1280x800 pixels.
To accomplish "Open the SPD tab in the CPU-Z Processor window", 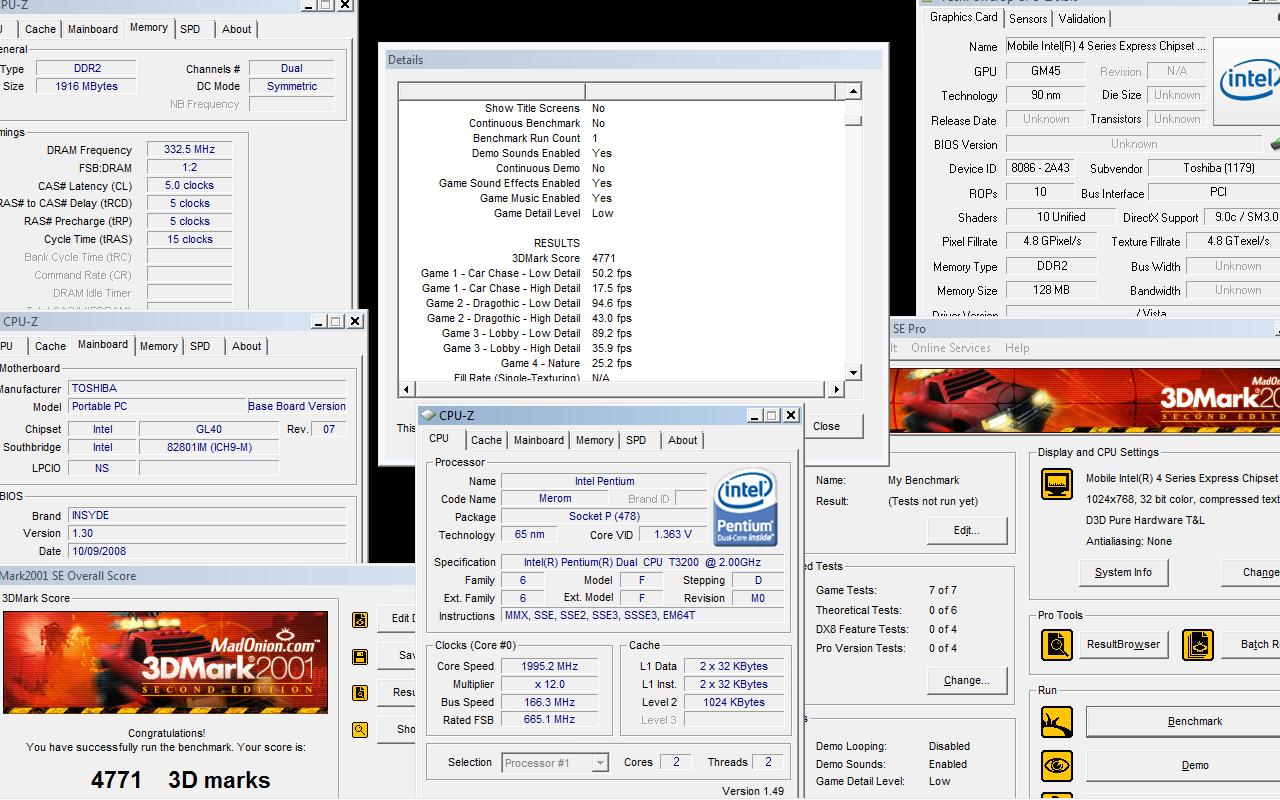I will [636, 440].
